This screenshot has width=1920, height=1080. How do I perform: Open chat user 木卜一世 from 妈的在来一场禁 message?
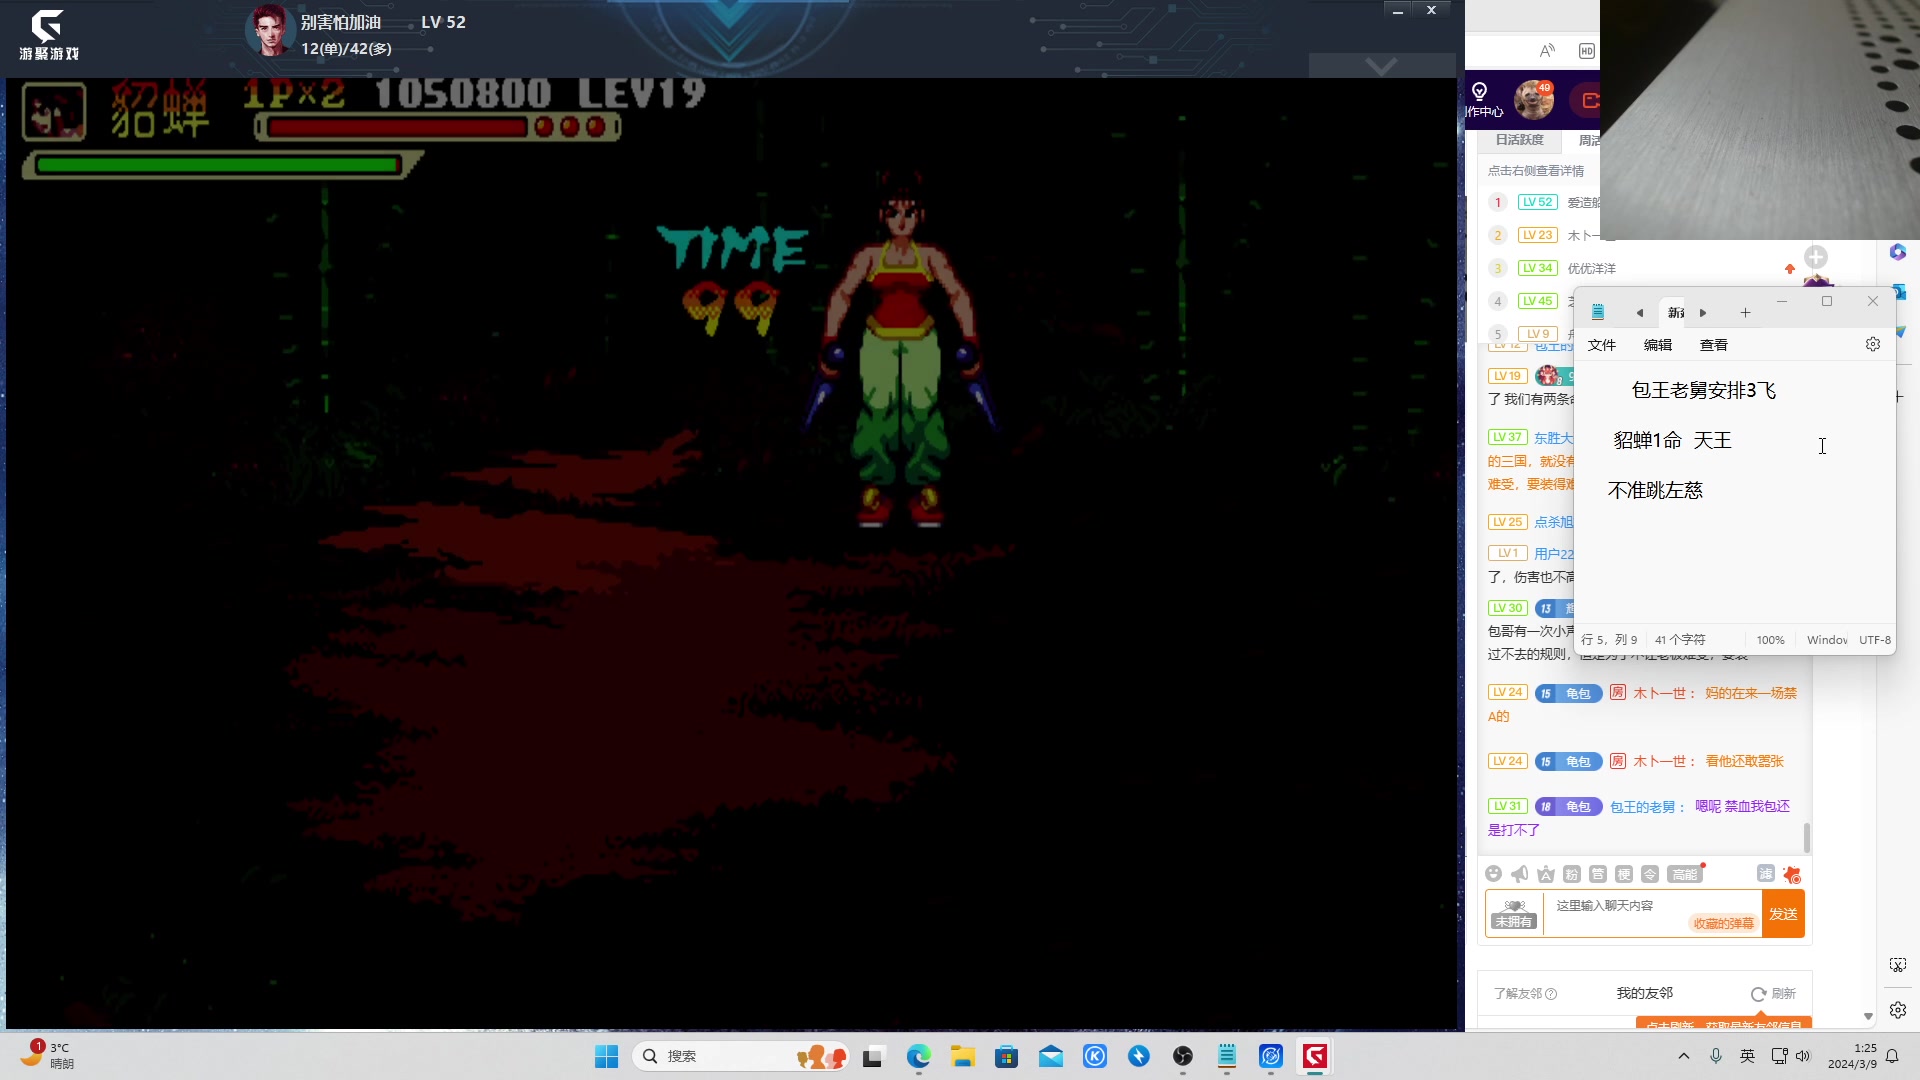(1659, 693)
